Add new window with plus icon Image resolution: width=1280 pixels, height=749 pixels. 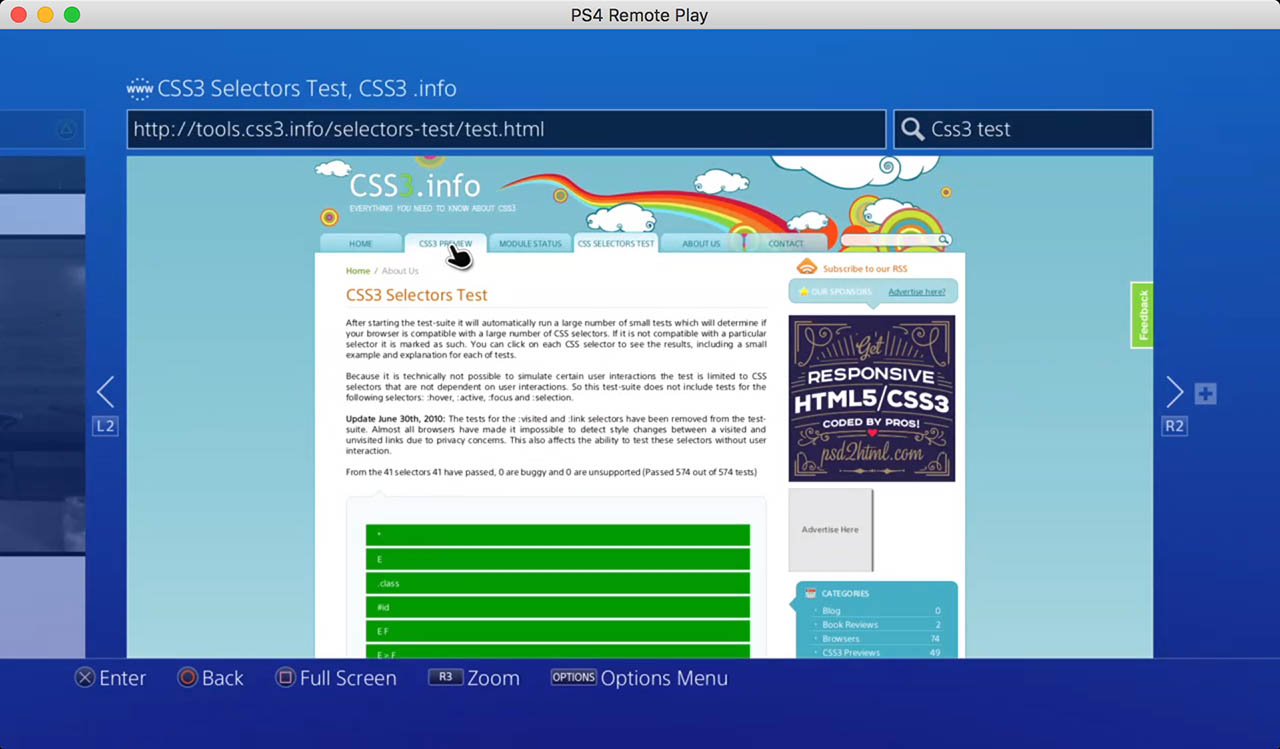pos(1205,394)
